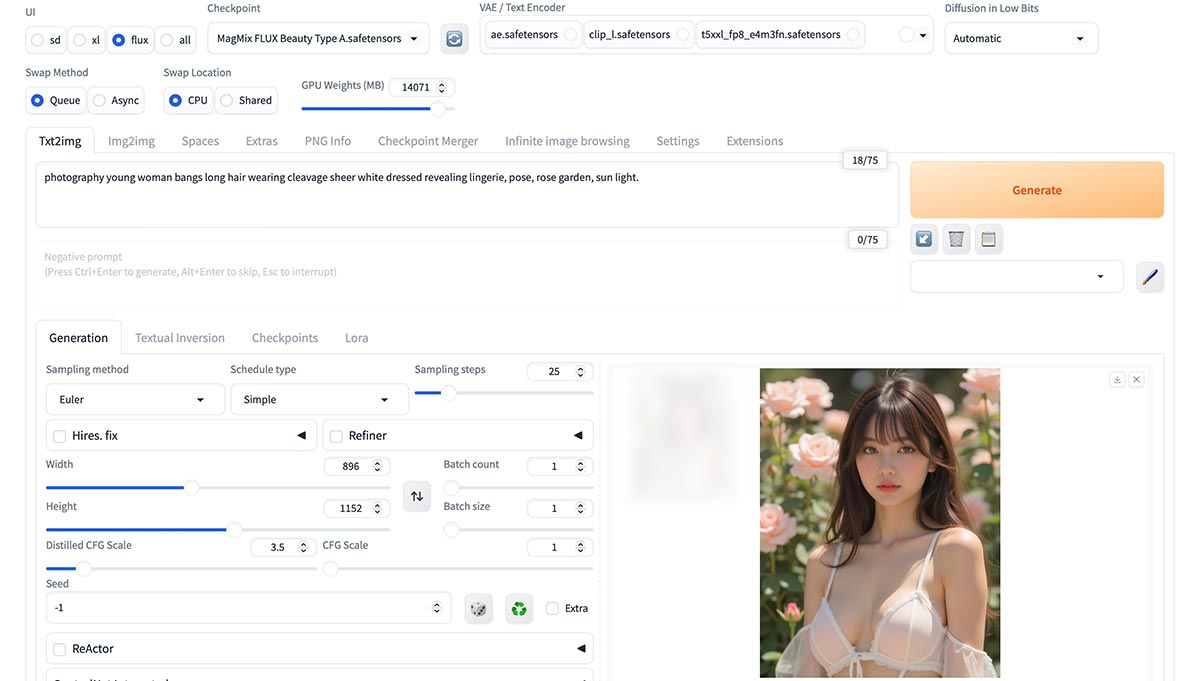Click the clipboard icon under Generate
Image resolution: width=1200 pixels, height=681 pixels.
989,238
